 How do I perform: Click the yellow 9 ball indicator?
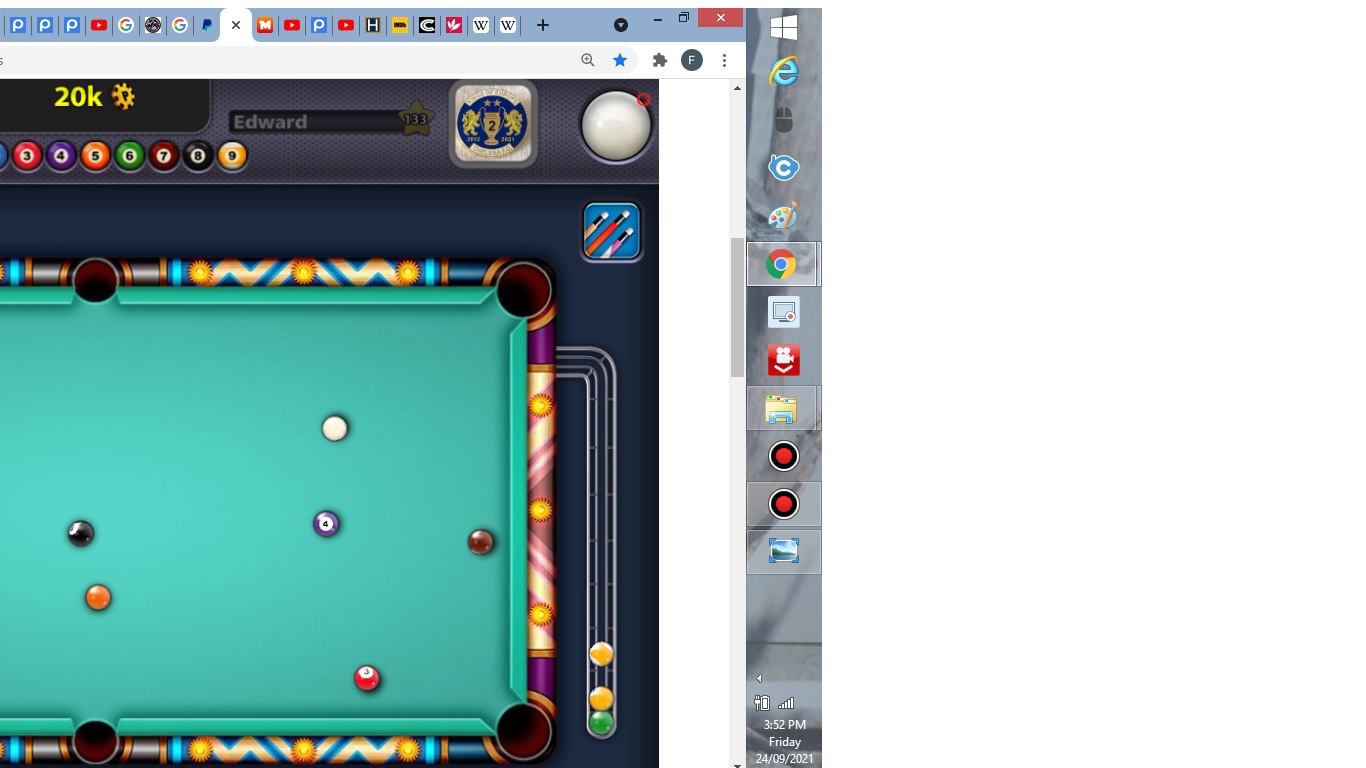pos(232,156)
